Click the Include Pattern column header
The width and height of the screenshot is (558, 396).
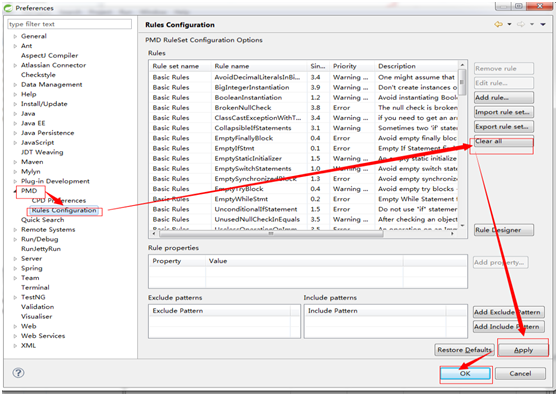pyautogui.click(x=375, y=311)
